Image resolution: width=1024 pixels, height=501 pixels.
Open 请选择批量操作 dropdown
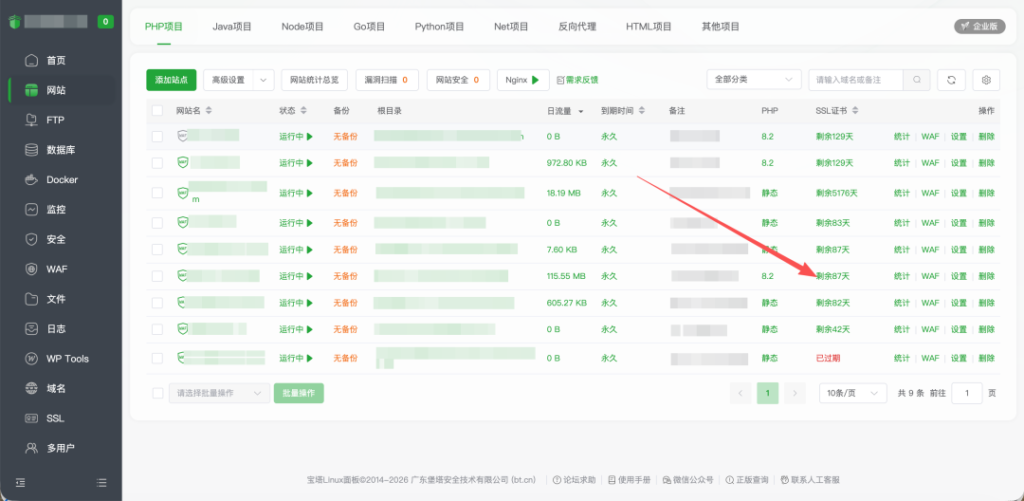click(219, 393)
